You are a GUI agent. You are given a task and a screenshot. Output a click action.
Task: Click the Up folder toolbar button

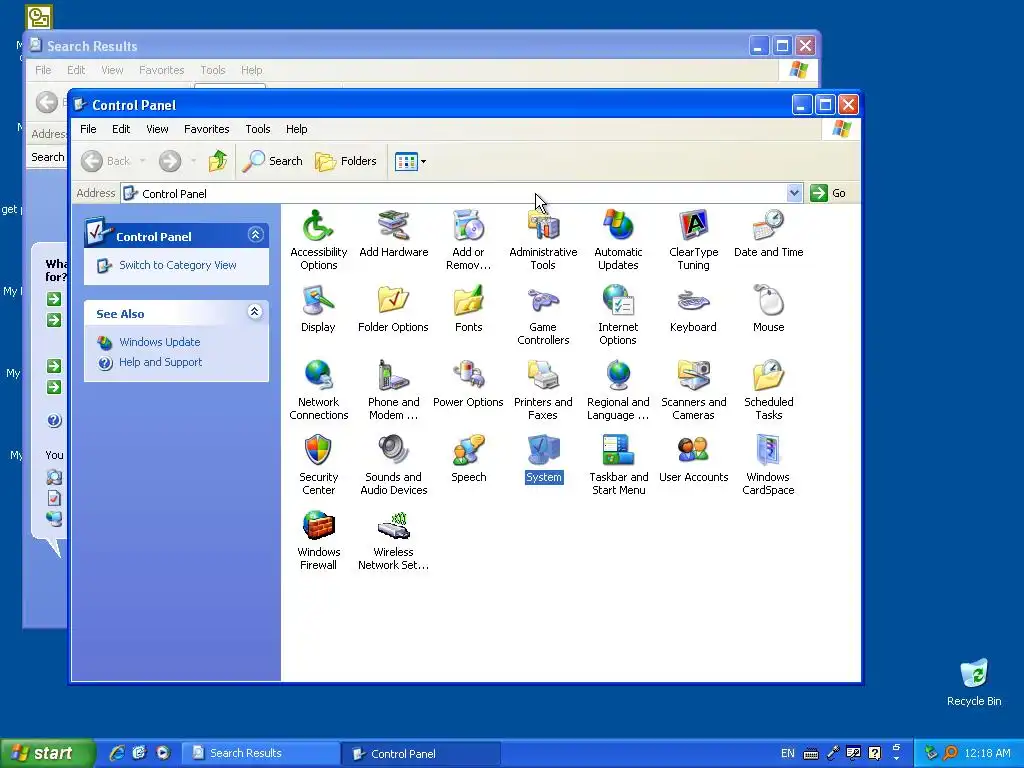pyautogui.click(x=218, y=161)
